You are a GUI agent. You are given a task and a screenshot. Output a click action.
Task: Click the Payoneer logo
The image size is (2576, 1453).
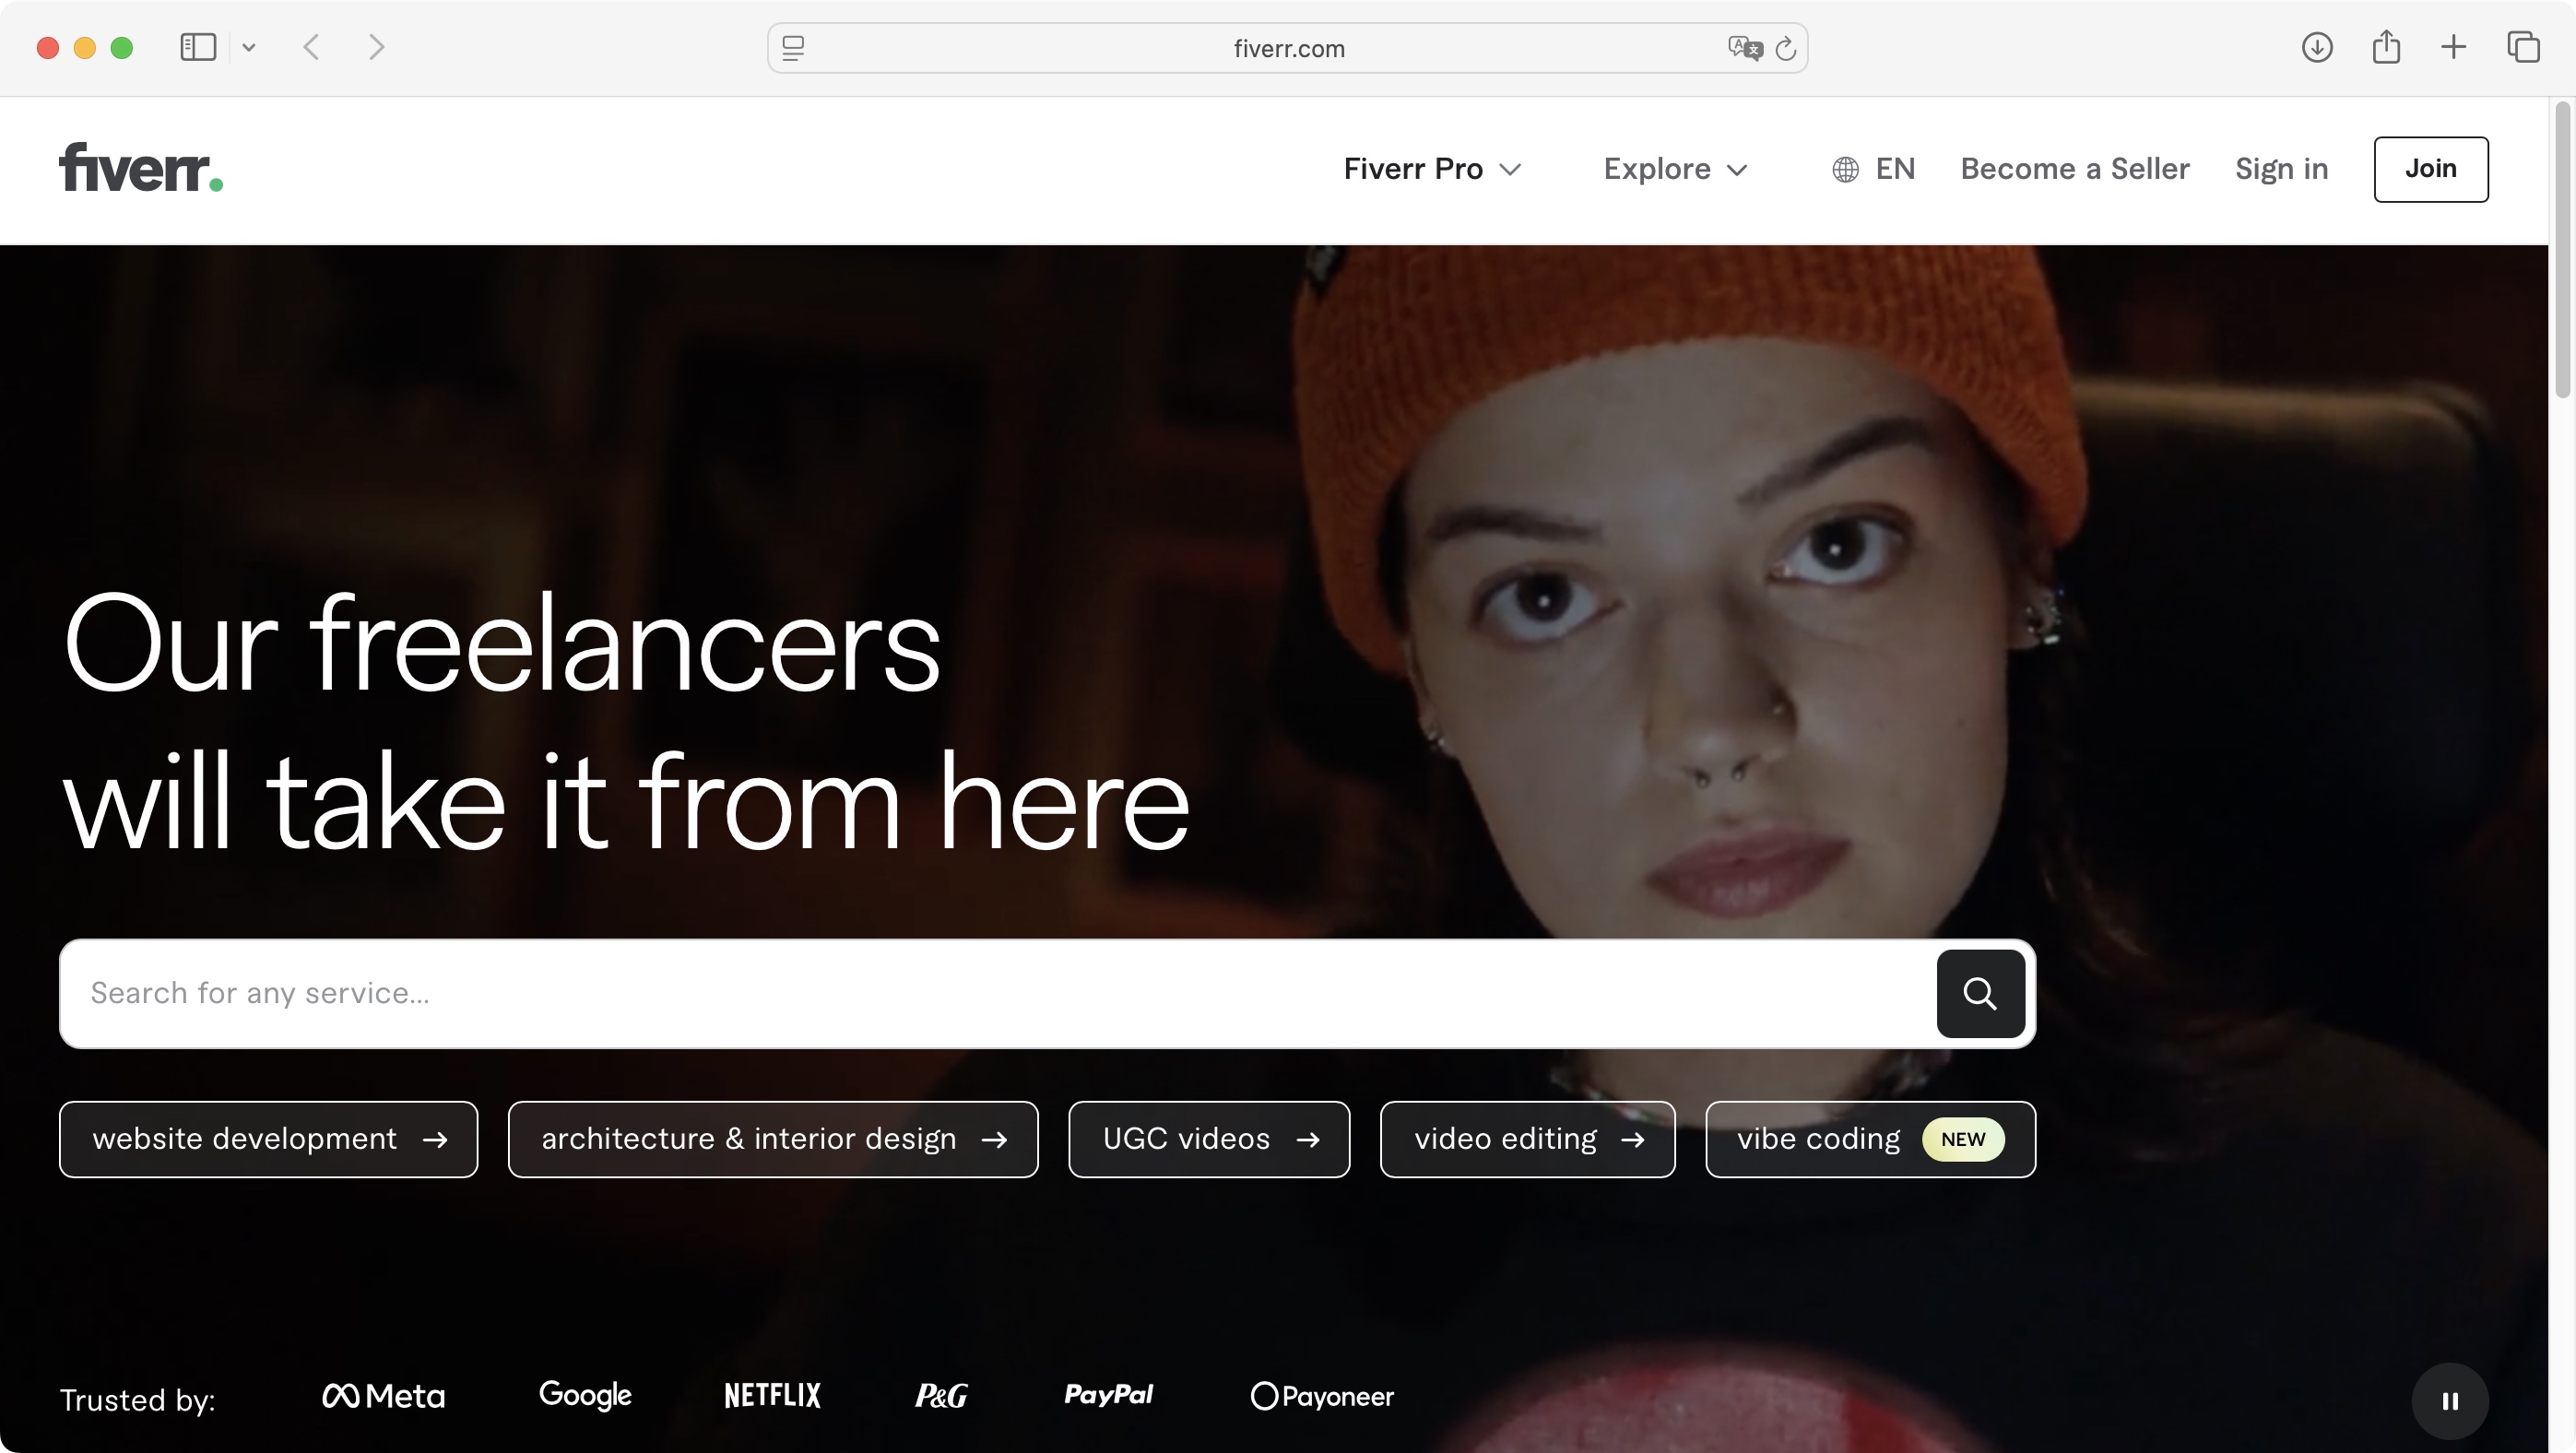pos(1322,1396)
